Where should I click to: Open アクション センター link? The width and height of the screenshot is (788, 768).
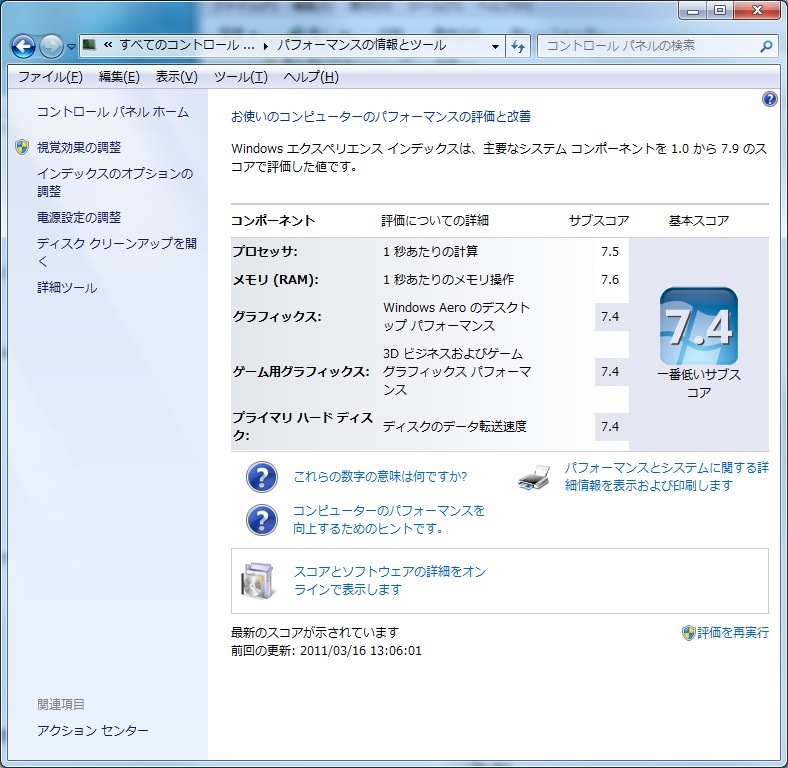pos(92,730)
